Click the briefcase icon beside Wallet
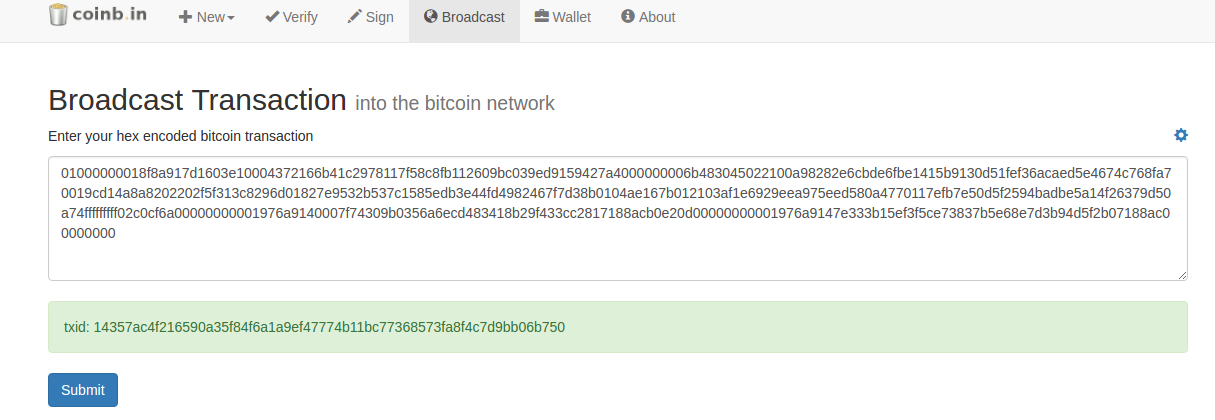This screenshot has height=420, width=1215. [542, 17]
